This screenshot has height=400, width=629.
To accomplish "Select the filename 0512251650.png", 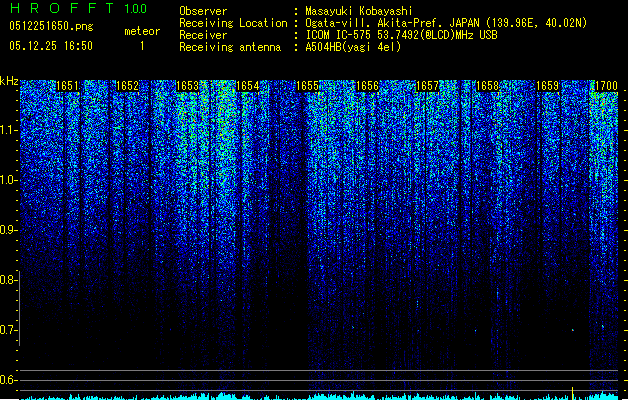I will tap(51, 27).
